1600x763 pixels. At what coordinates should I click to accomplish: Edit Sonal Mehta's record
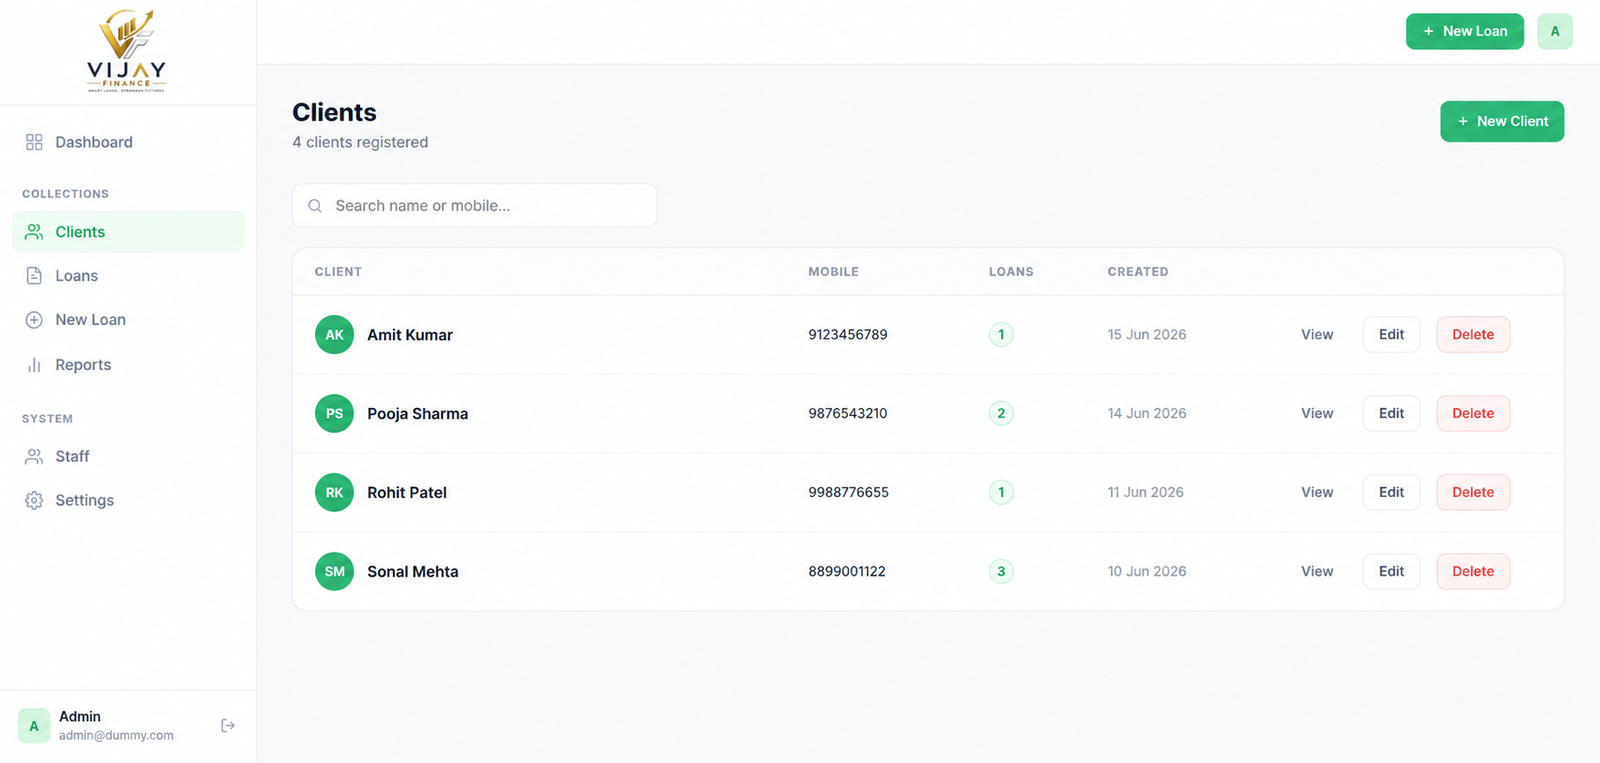[x=1391, y=571]
